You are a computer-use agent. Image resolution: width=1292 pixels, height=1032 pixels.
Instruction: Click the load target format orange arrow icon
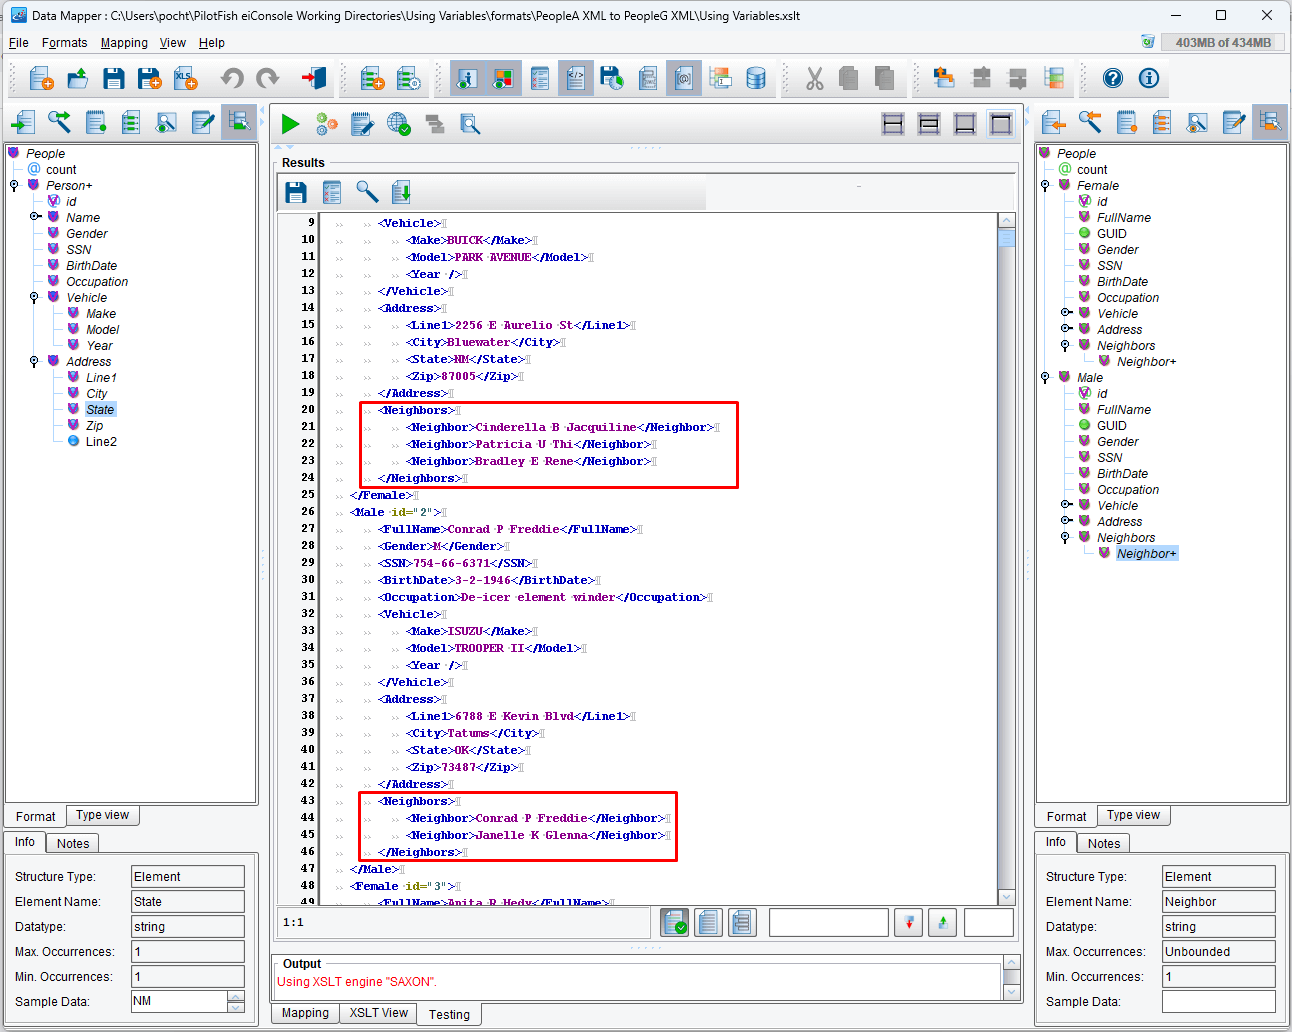(1054, 122)
